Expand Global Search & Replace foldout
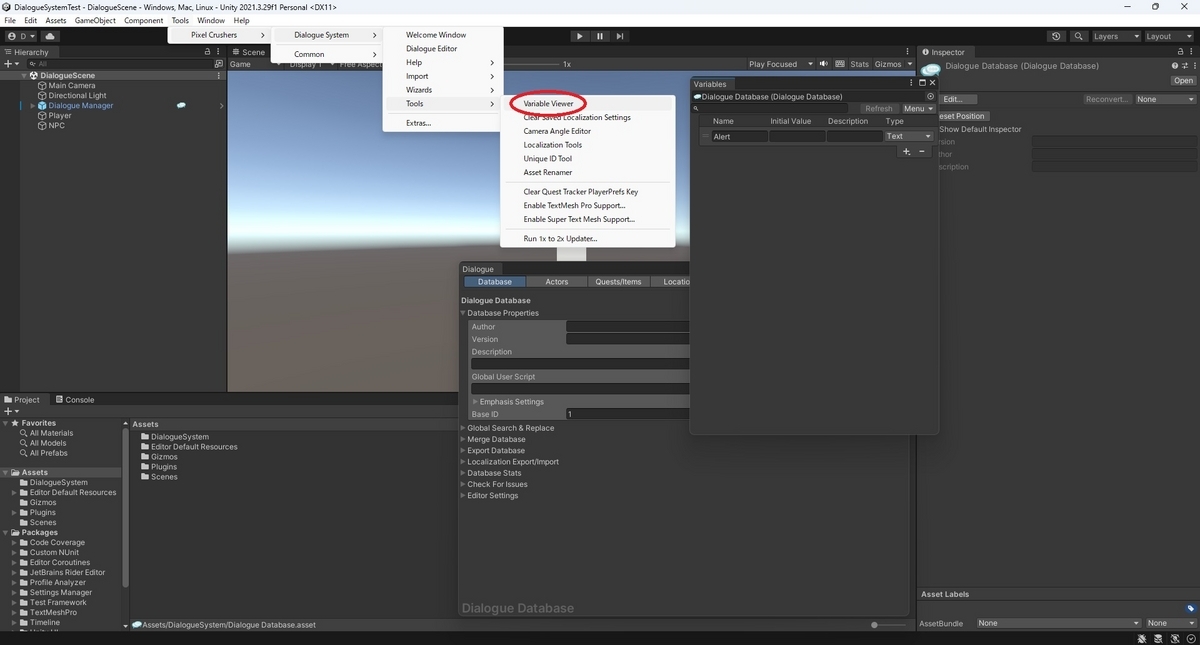1200x645 pixels. coord(463,428)
